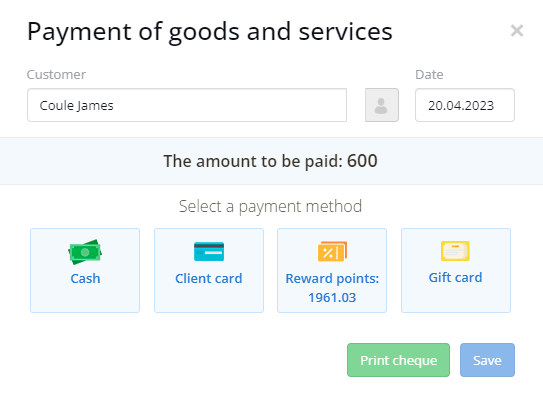This screenshot has width=543, height=404.
Task: Click the green cash banknote icon
Action: (x=85, y=252)
